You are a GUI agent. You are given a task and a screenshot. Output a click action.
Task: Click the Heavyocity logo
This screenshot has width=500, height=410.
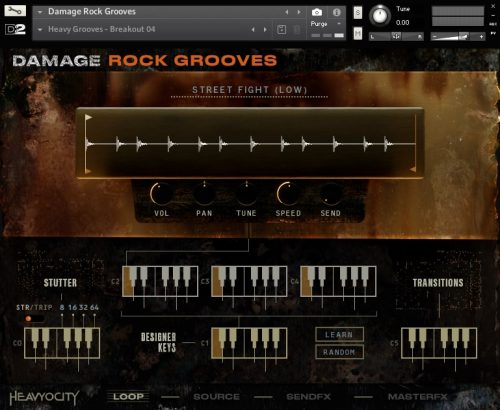click(44, 397)
